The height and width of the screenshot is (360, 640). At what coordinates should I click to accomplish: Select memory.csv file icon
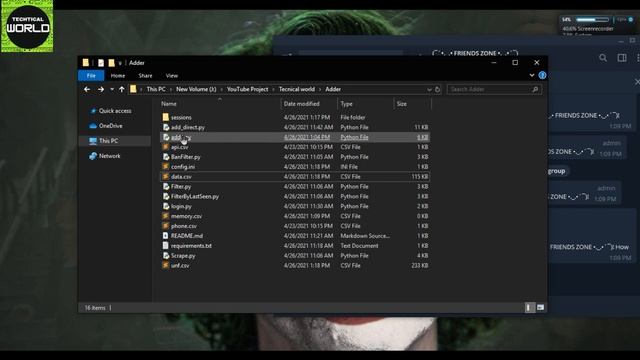coord(165,216)
